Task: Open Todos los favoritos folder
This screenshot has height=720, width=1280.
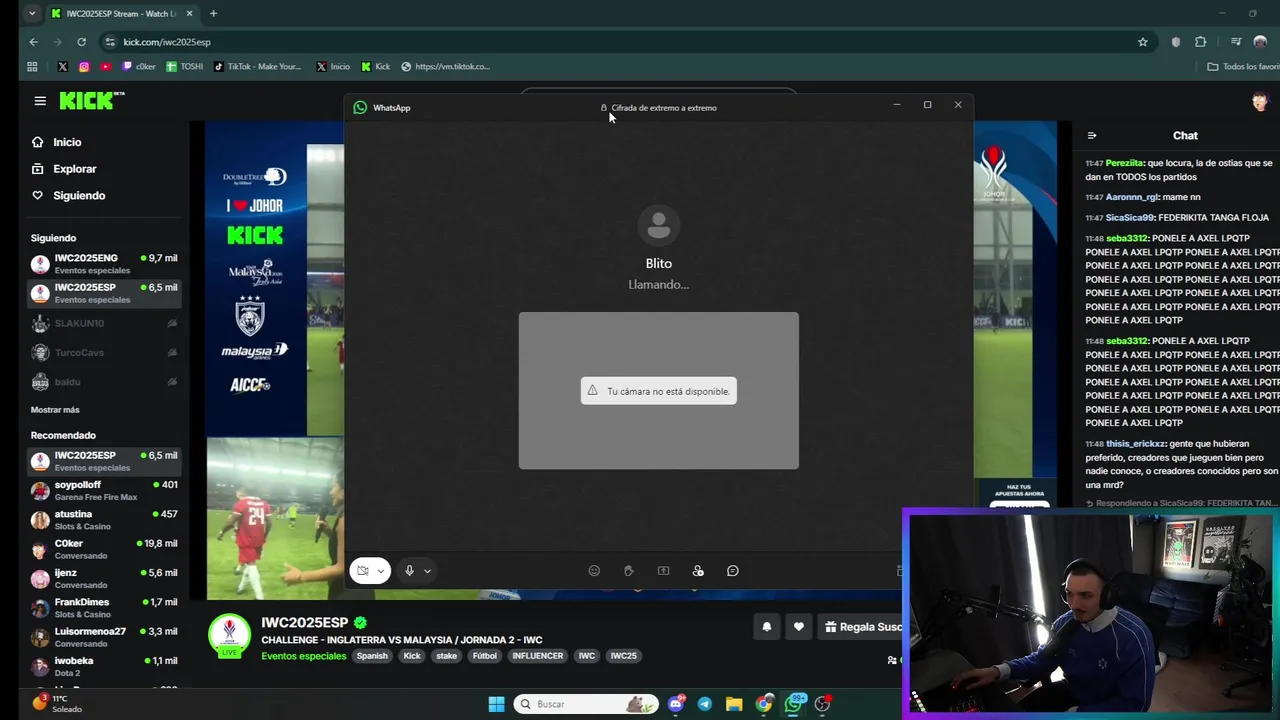Action: pos(1243,67)
